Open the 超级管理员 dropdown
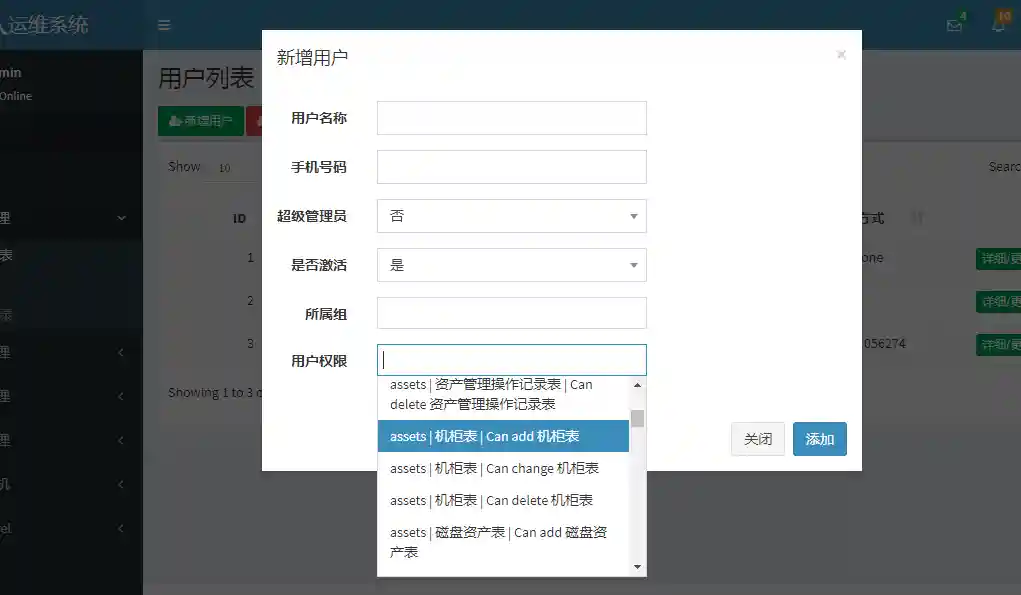Screen dimensions: 1021x595 [512, 216]
